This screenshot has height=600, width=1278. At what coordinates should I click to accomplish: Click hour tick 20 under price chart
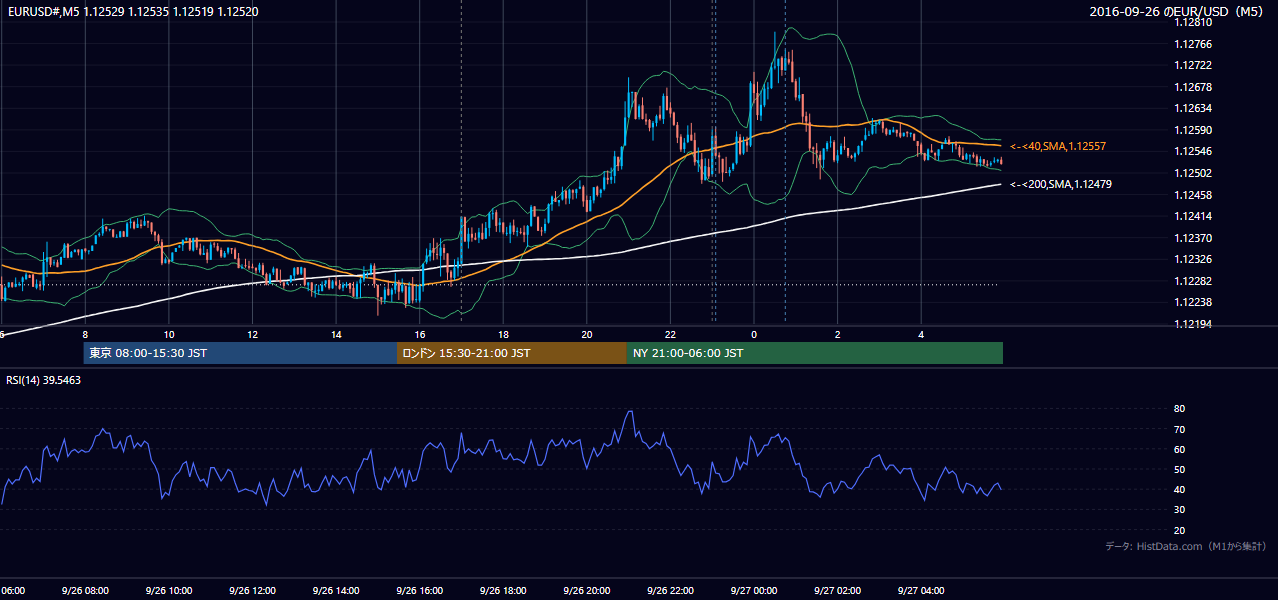tap(587, 334)
